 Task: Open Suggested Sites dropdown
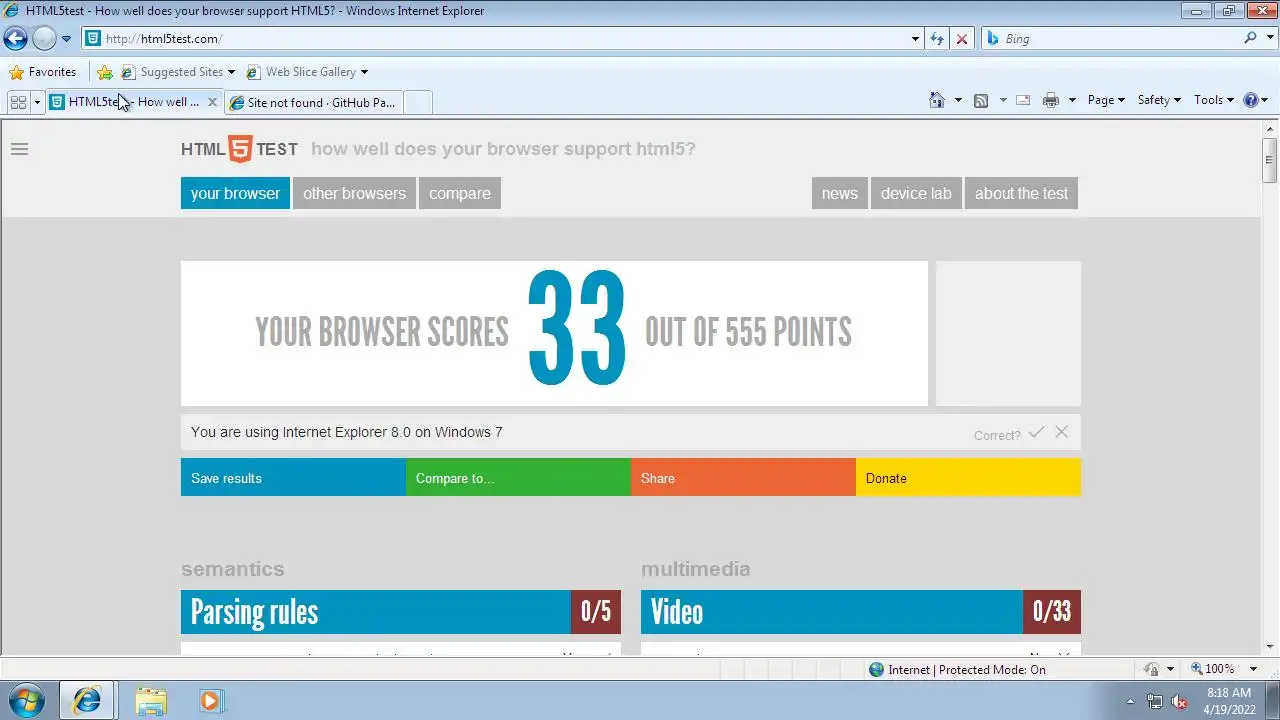tap(178, 72)
